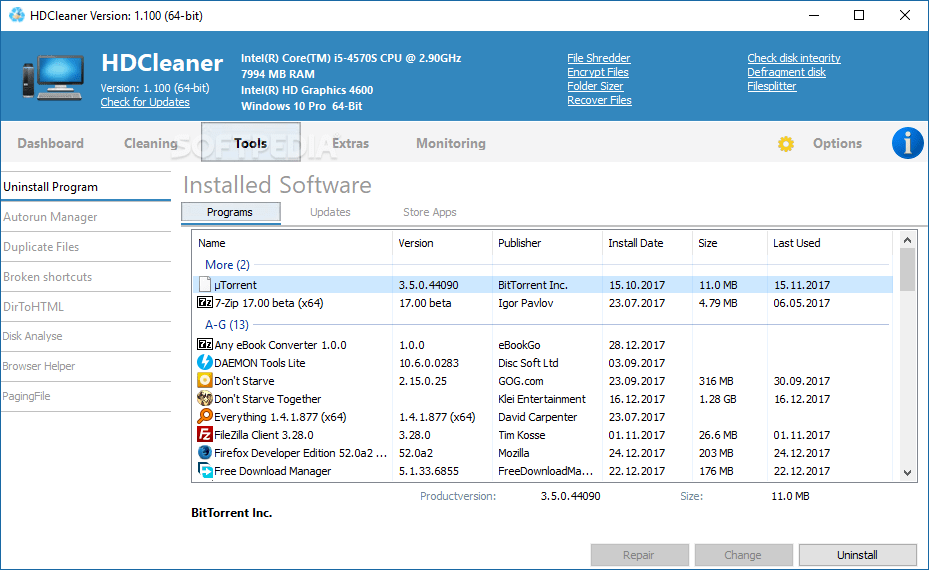Screen dimensions: 929x570
Task: Open the File Shredder link
Action: click(x=598, y=58)
